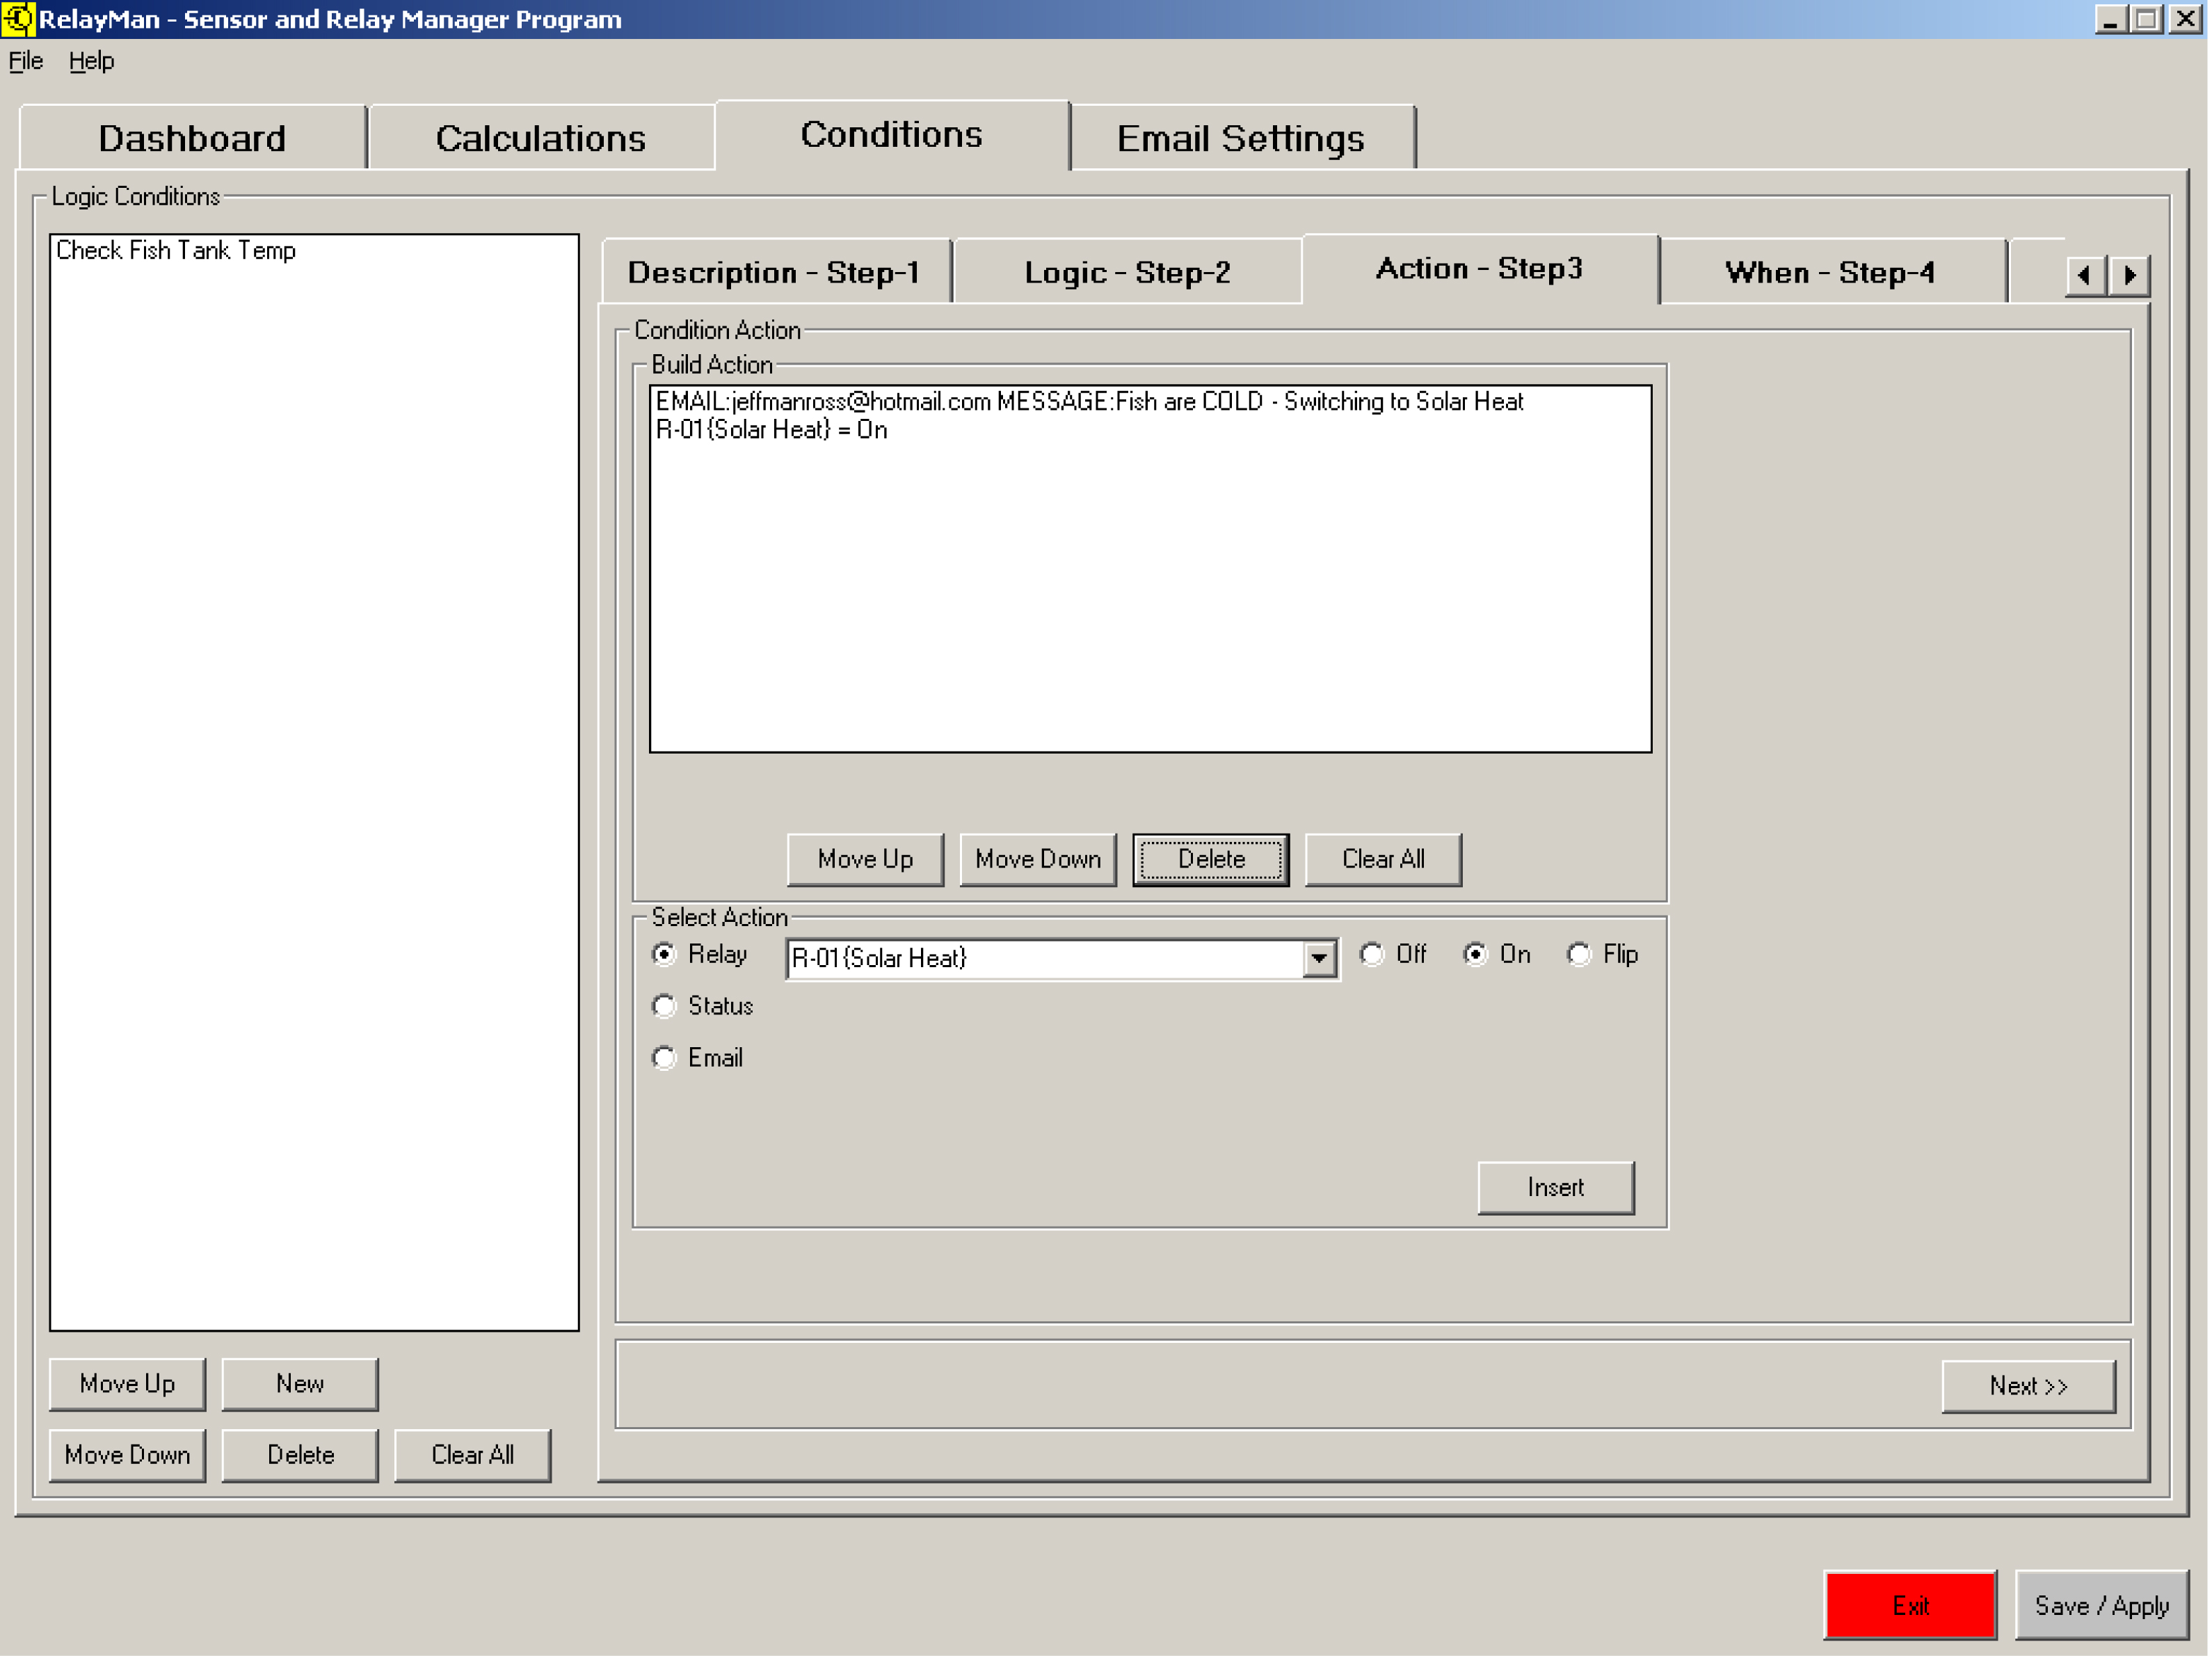Go to the When - Step-4 tab
Image resolution: width=2212 pixels, height=1656 pixels.
click(1829, 272)
